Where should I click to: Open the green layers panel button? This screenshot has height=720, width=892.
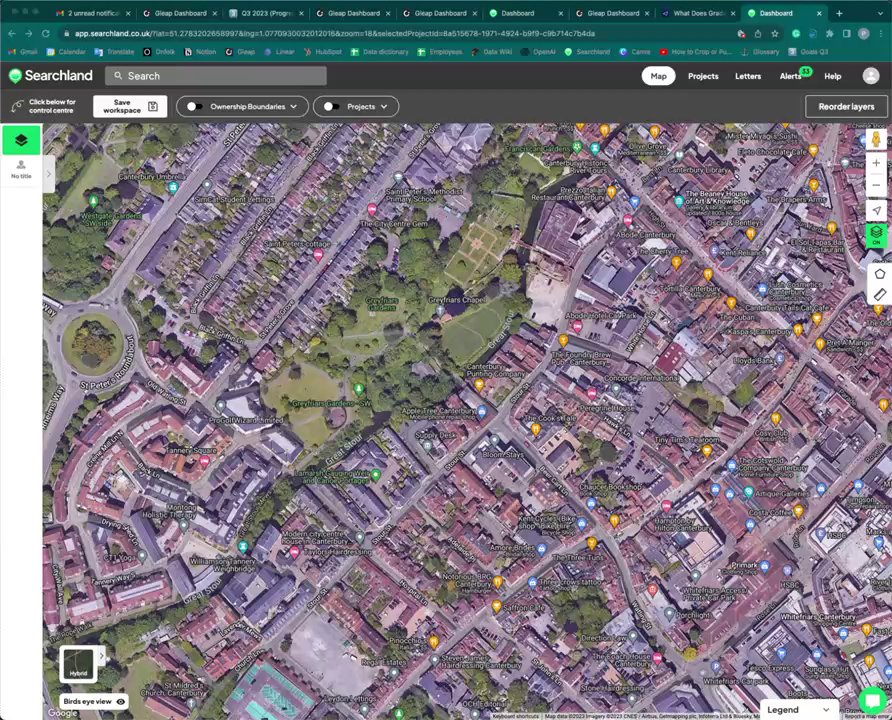point(21,140)
